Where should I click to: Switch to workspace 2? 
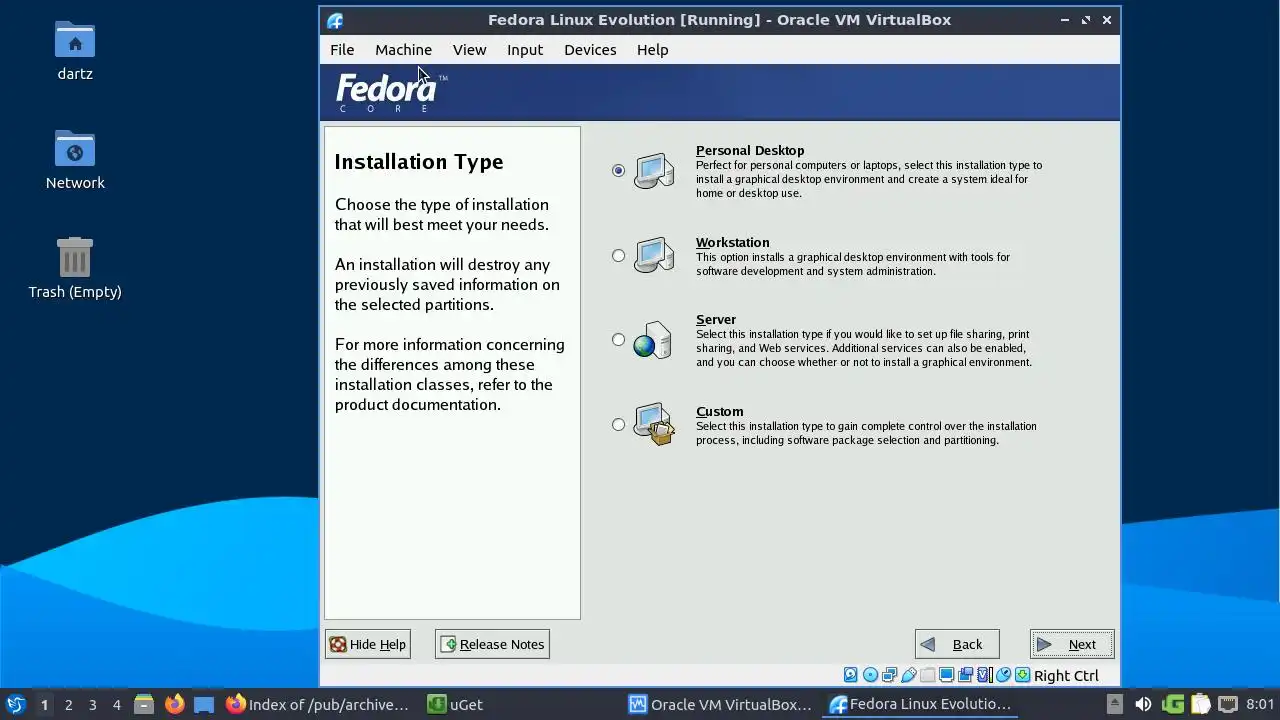coord(68,704)
